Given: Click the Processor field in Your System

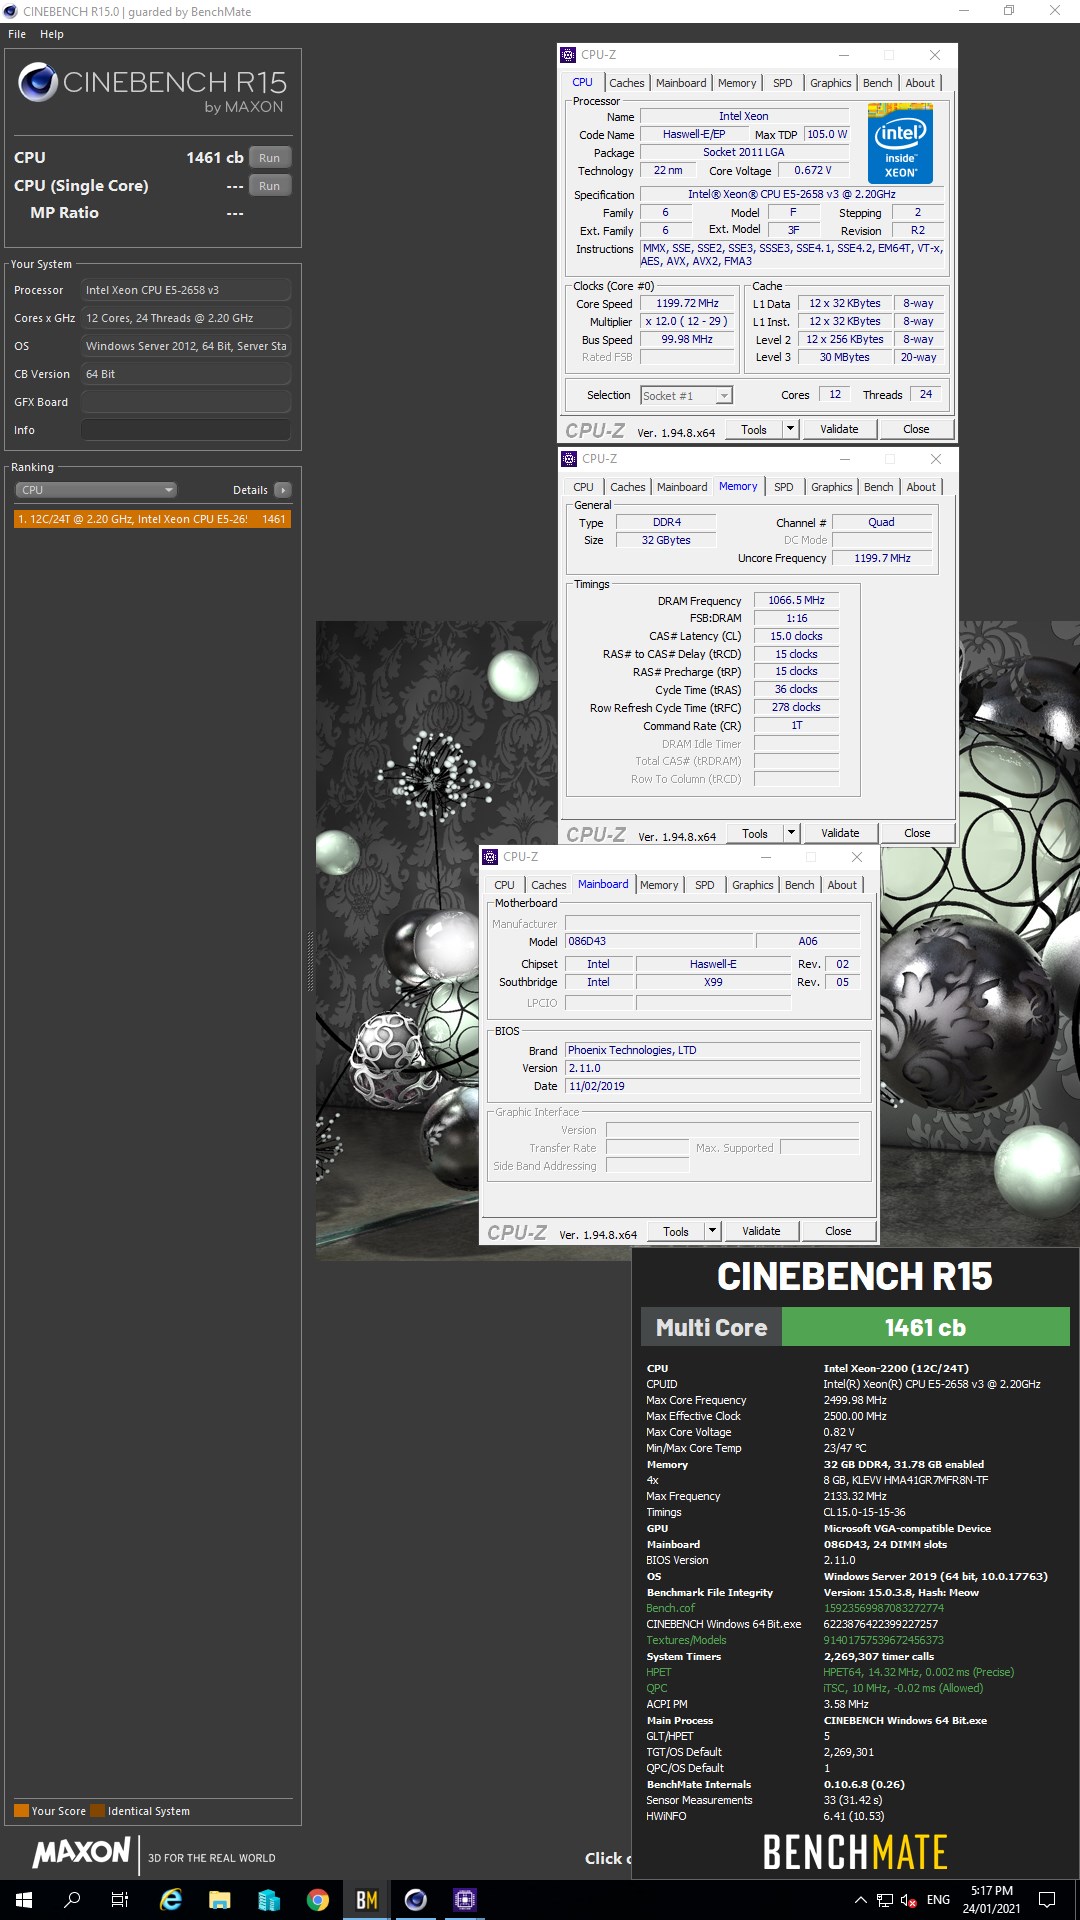Looking at the screenshot, I should click(x=186, y=290).
